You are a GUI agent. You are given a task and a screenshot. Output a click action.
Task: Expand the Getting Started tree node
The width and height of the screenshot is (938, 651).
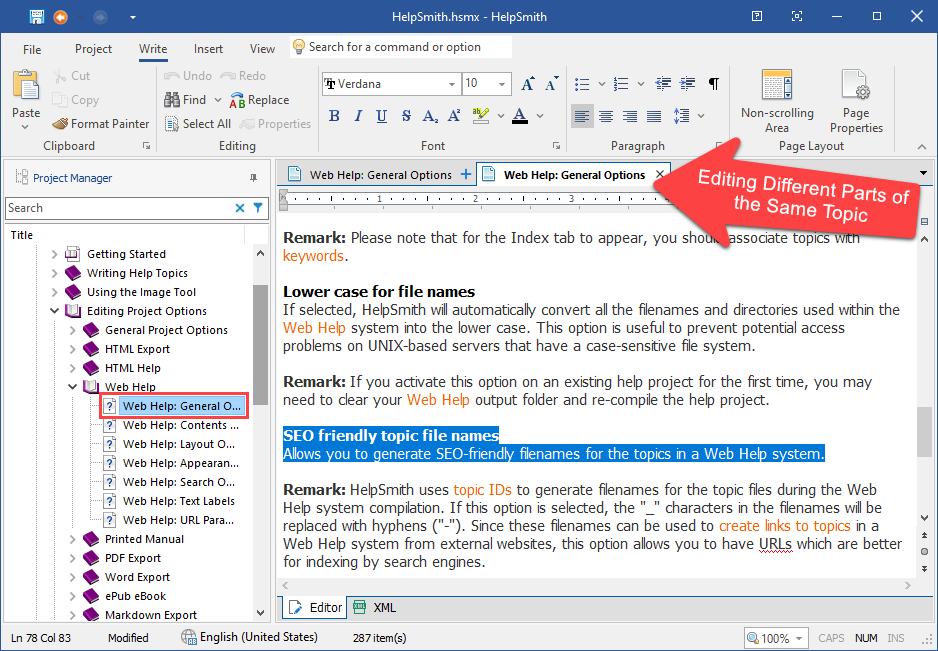point(54,254)
